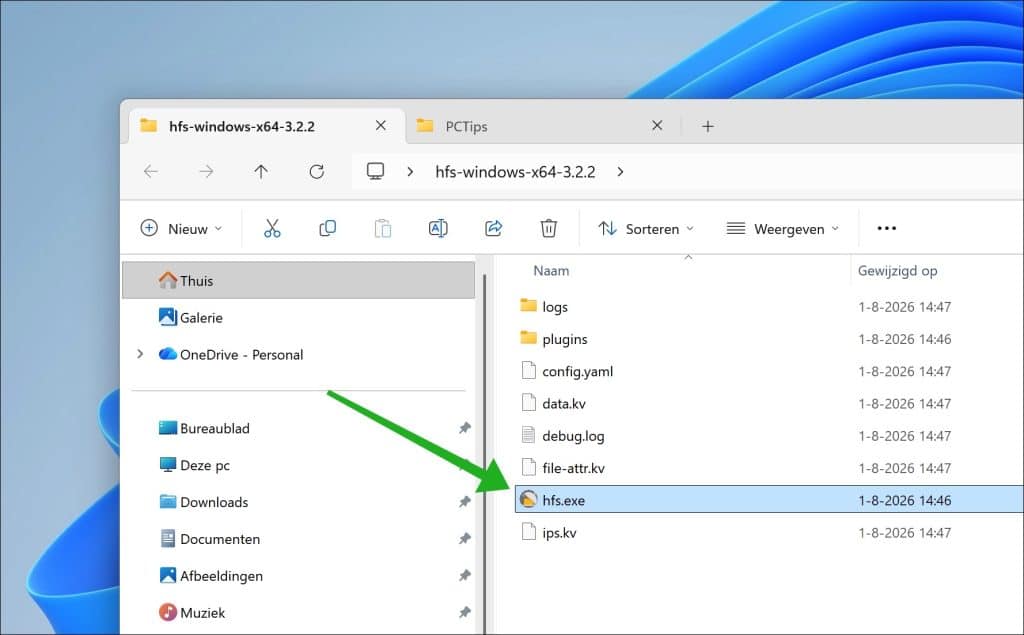1024x635 pixels.
Task: Click the Copy icon in toolbar
Action: 327,228
